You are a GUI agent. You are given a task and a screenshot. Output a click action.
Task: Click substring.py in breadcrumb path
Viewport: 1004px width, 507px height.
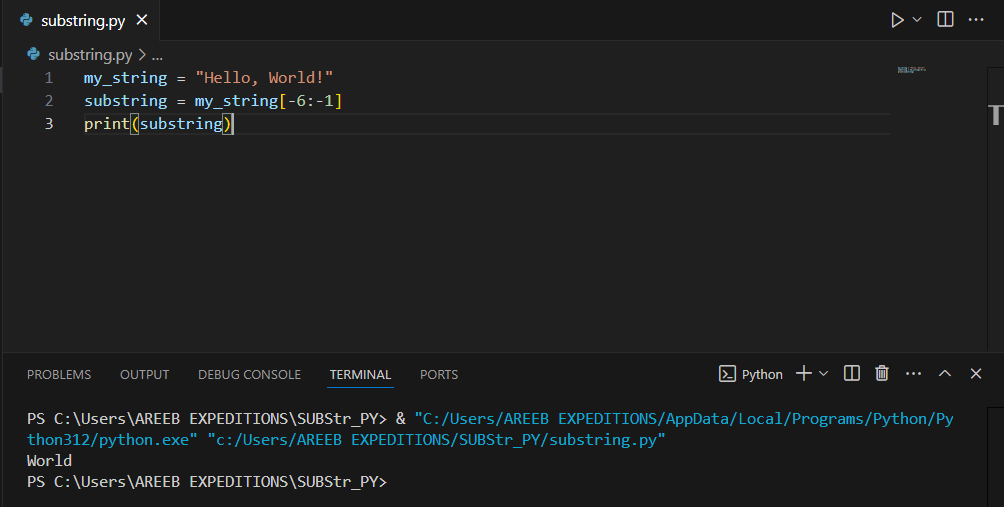[90, 55]
